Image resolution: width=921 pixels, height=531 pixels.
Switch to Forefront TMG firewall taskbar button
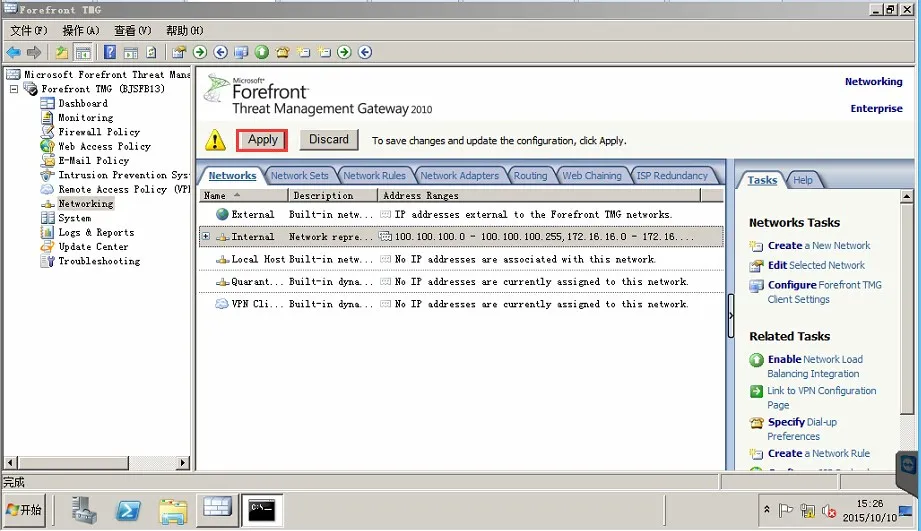(x=217, y=509)
